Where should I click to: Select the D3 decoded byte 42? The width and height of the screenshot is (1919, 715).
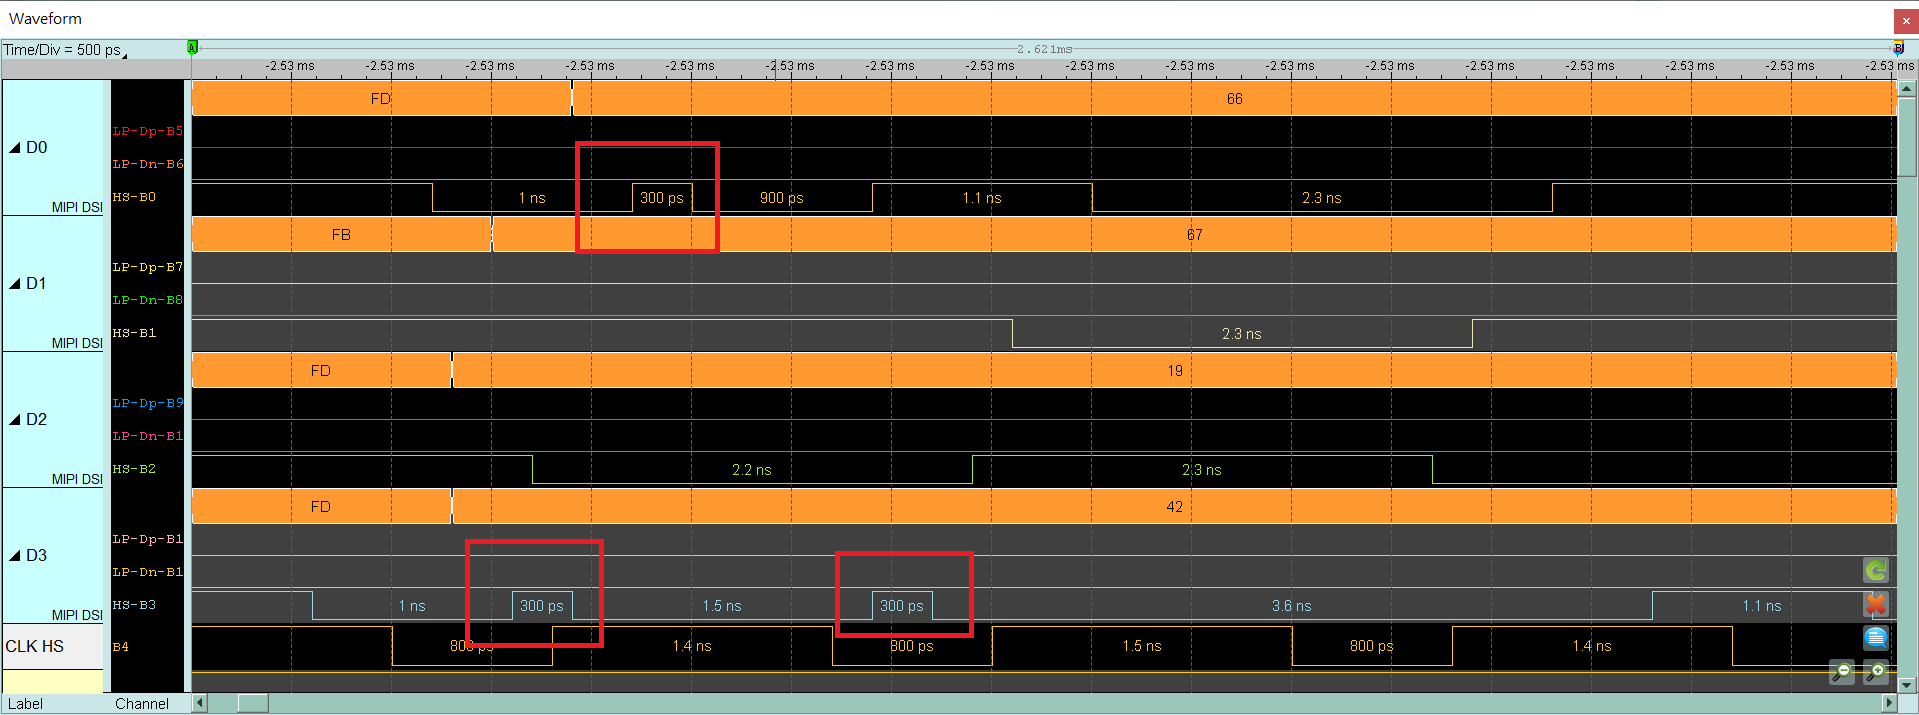pos(1174,507)
